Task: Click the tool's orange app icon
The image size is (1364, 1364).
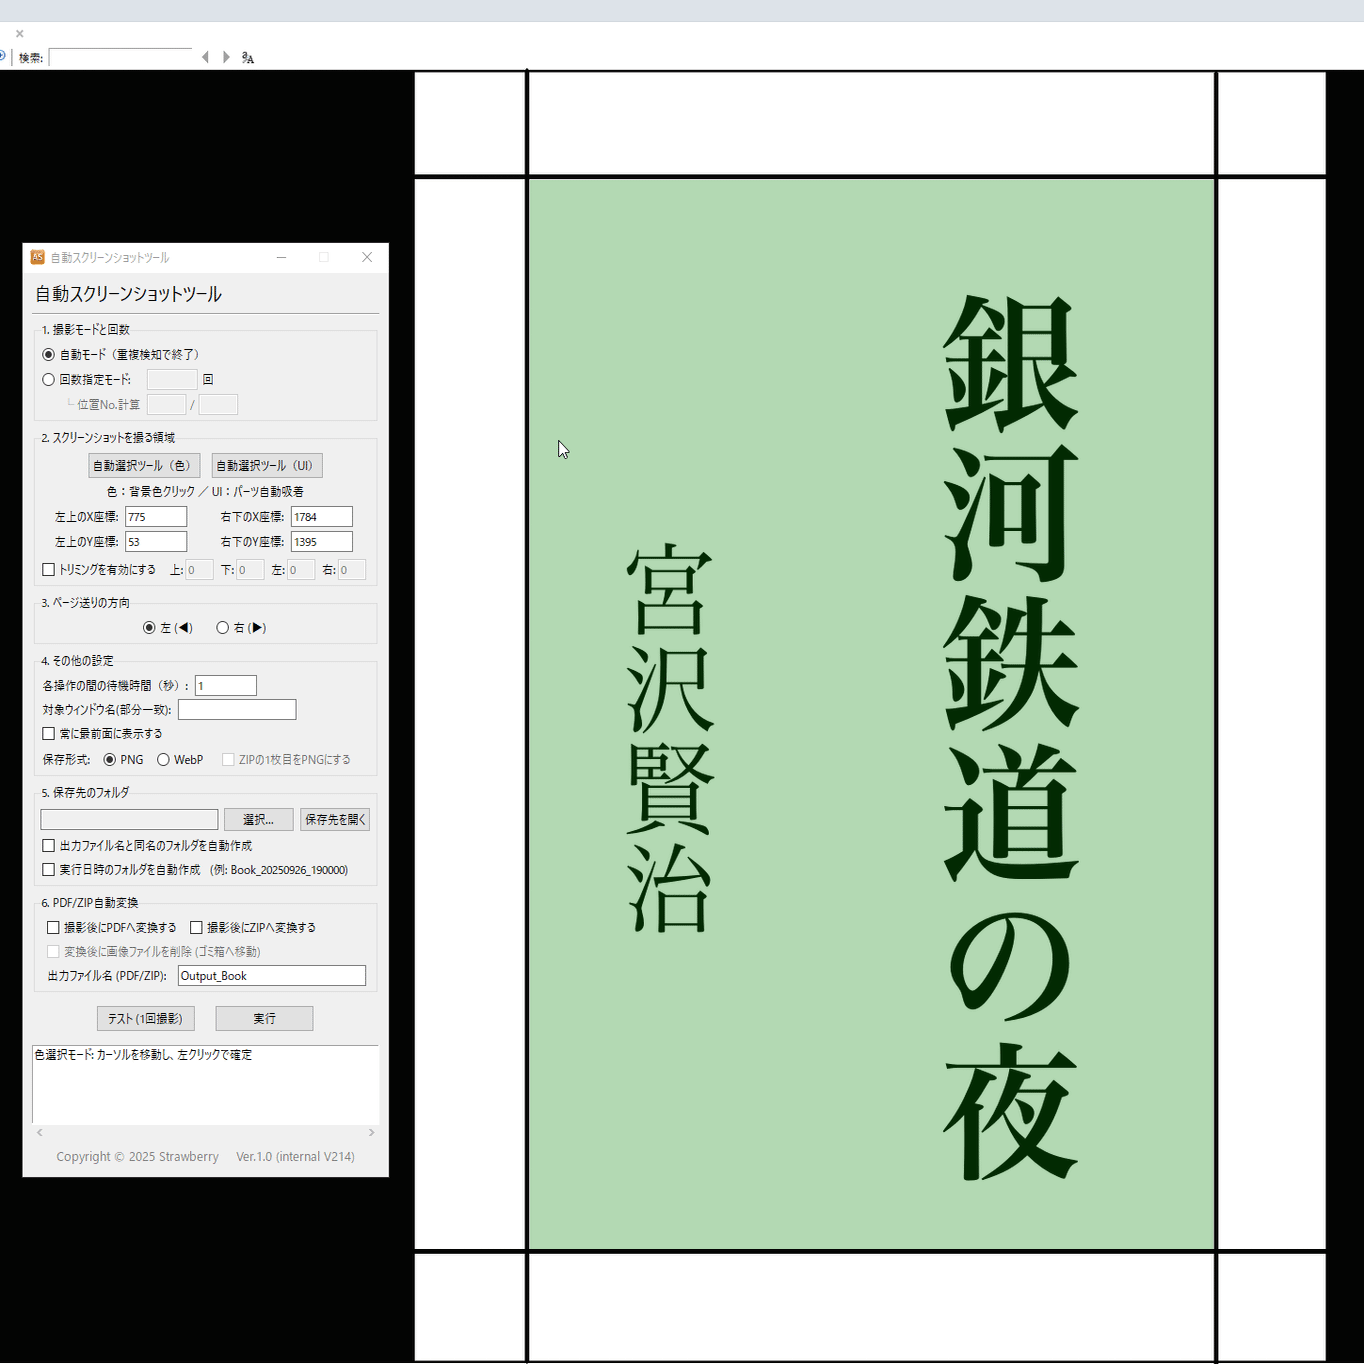Action: click(37, 257)
